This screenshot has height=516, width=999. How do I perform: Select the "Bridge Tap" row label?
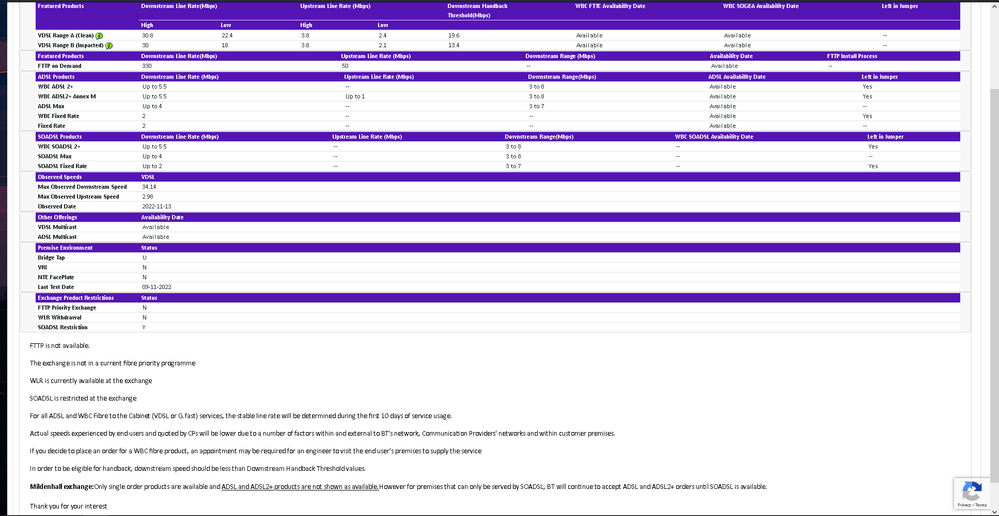coord(51,257)
